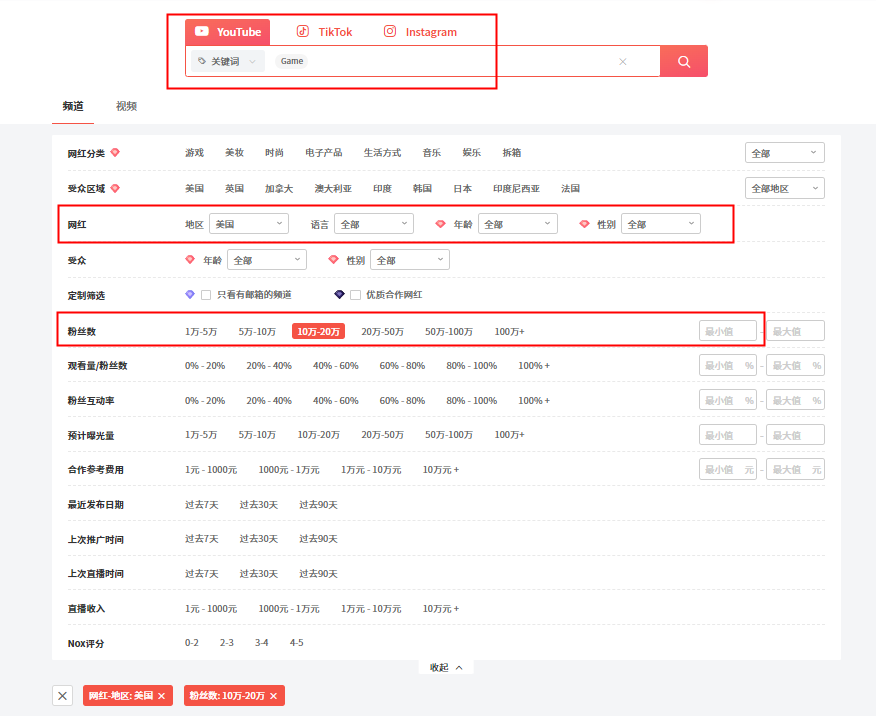Open the 地区 dropdown showing 美国
The height and width of the screenshot is (716, 876).
(x=248, y=224)
